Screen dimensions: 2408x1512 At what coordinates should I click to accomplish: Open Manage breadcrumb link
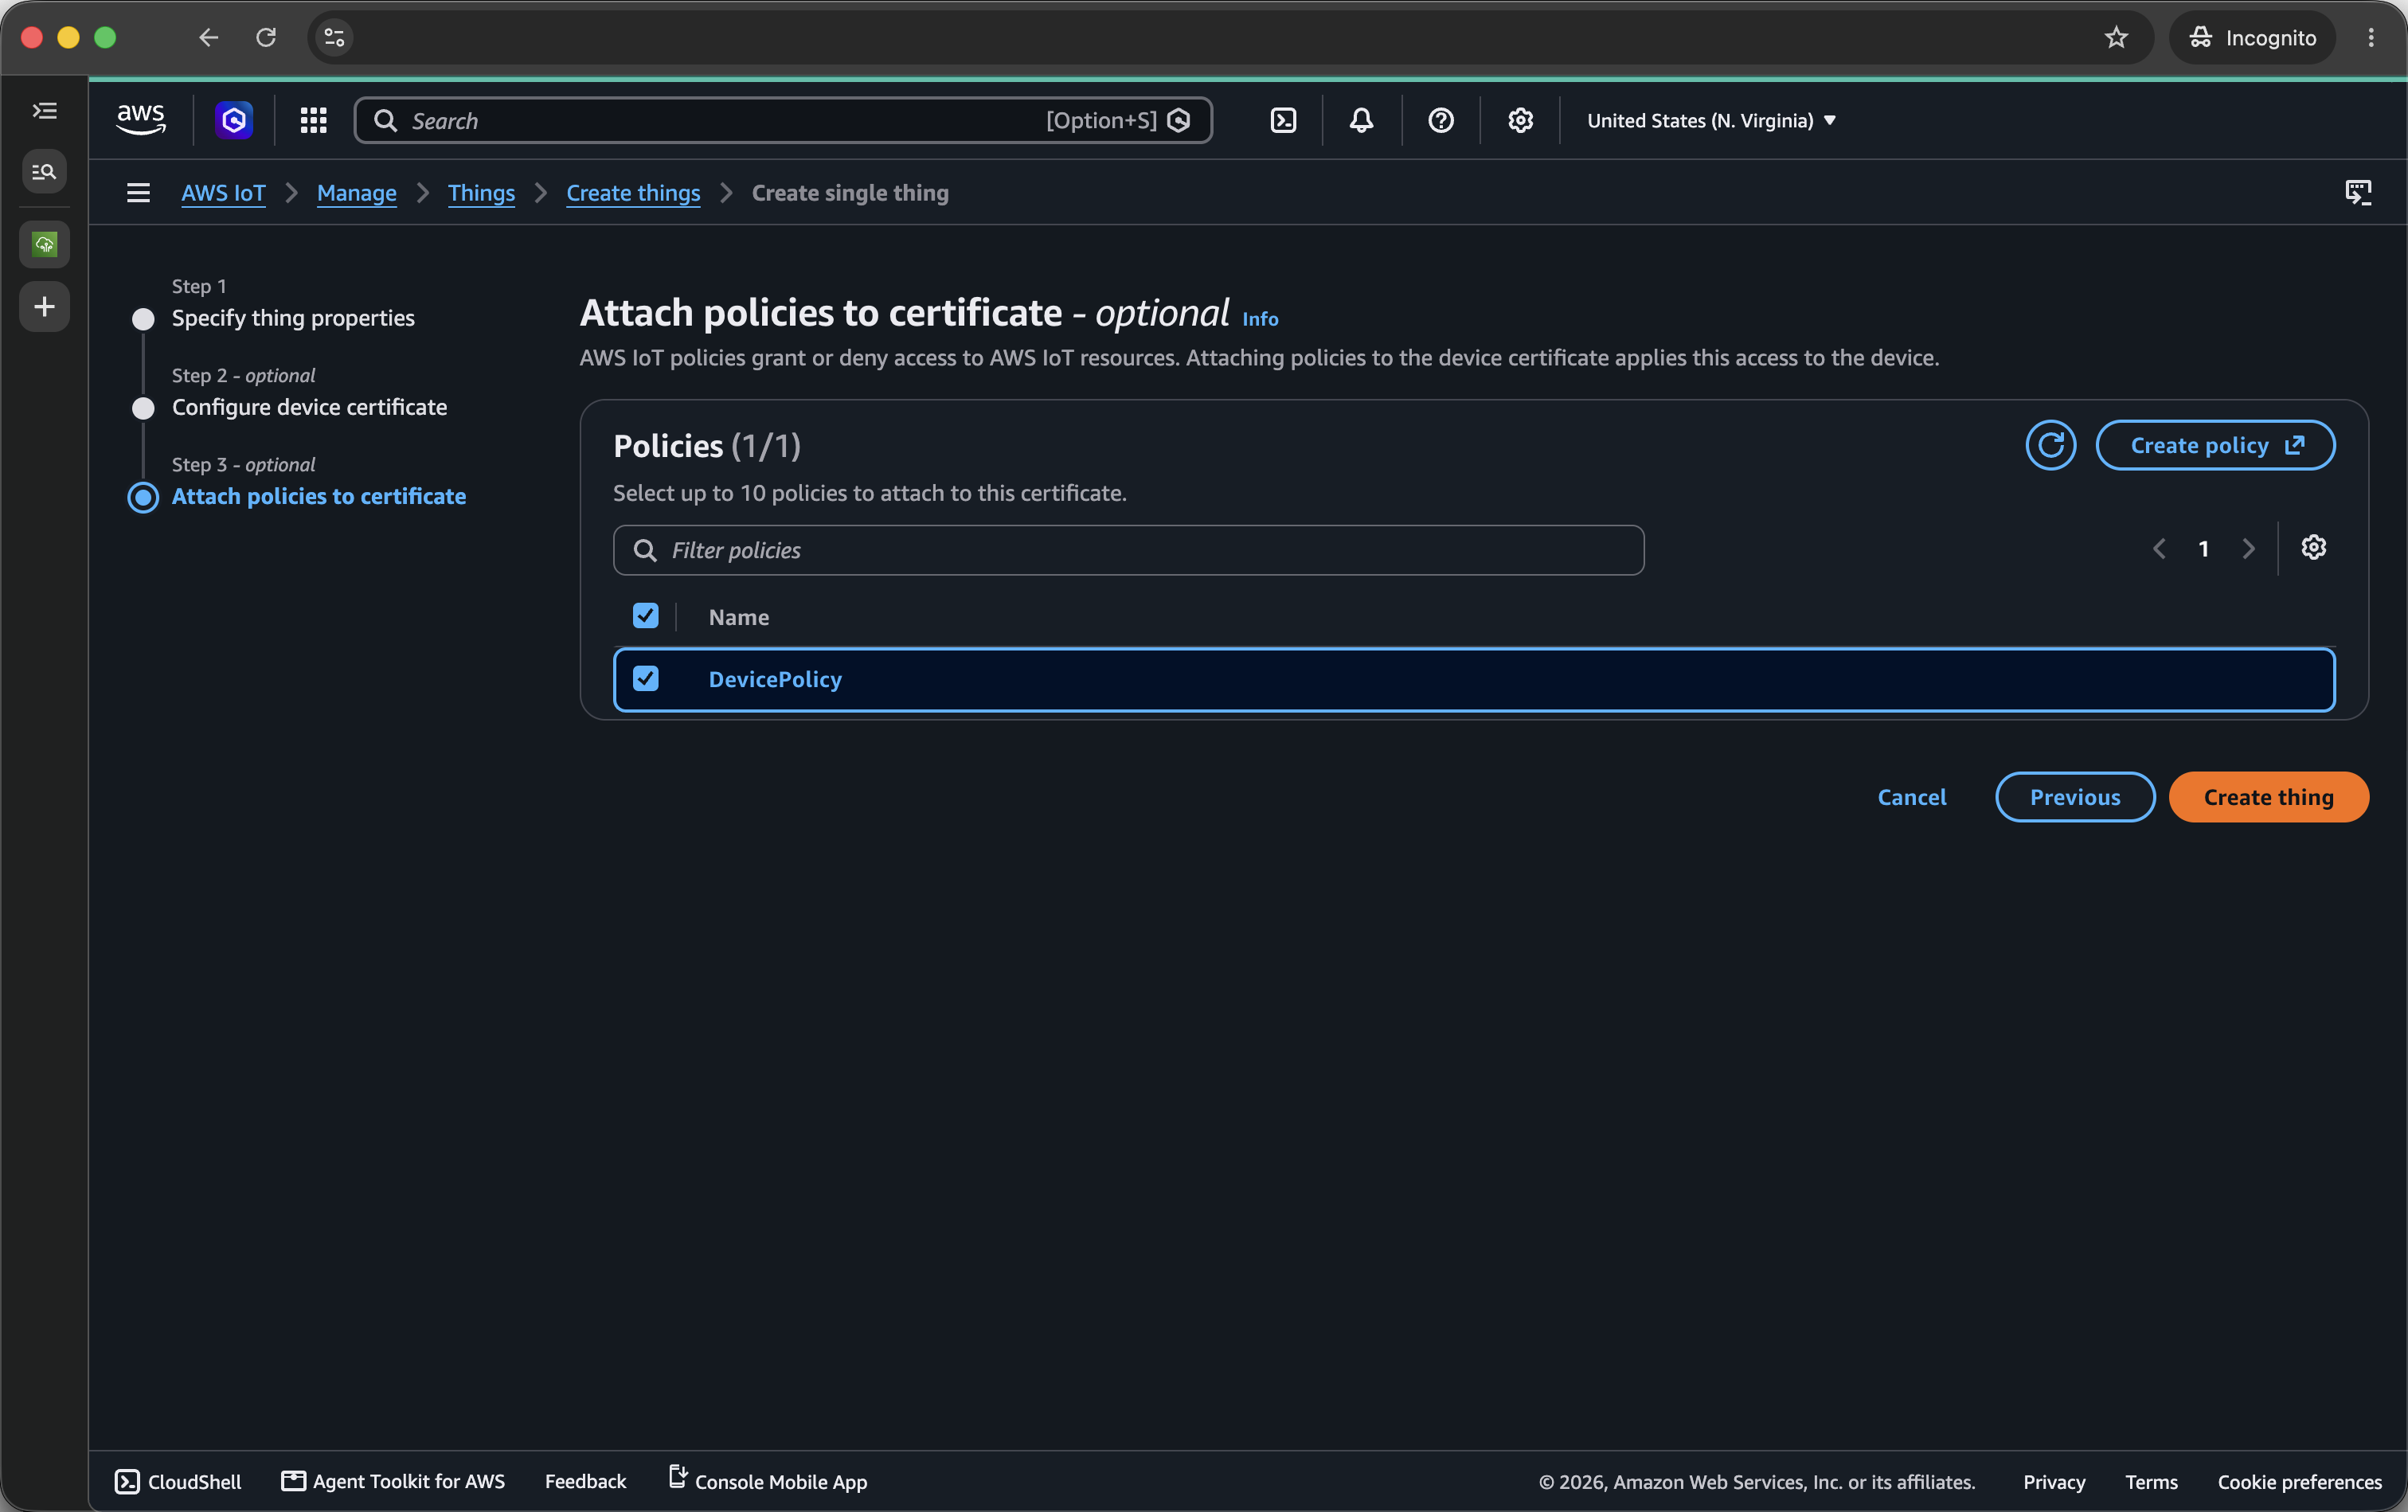click(356, 192)
